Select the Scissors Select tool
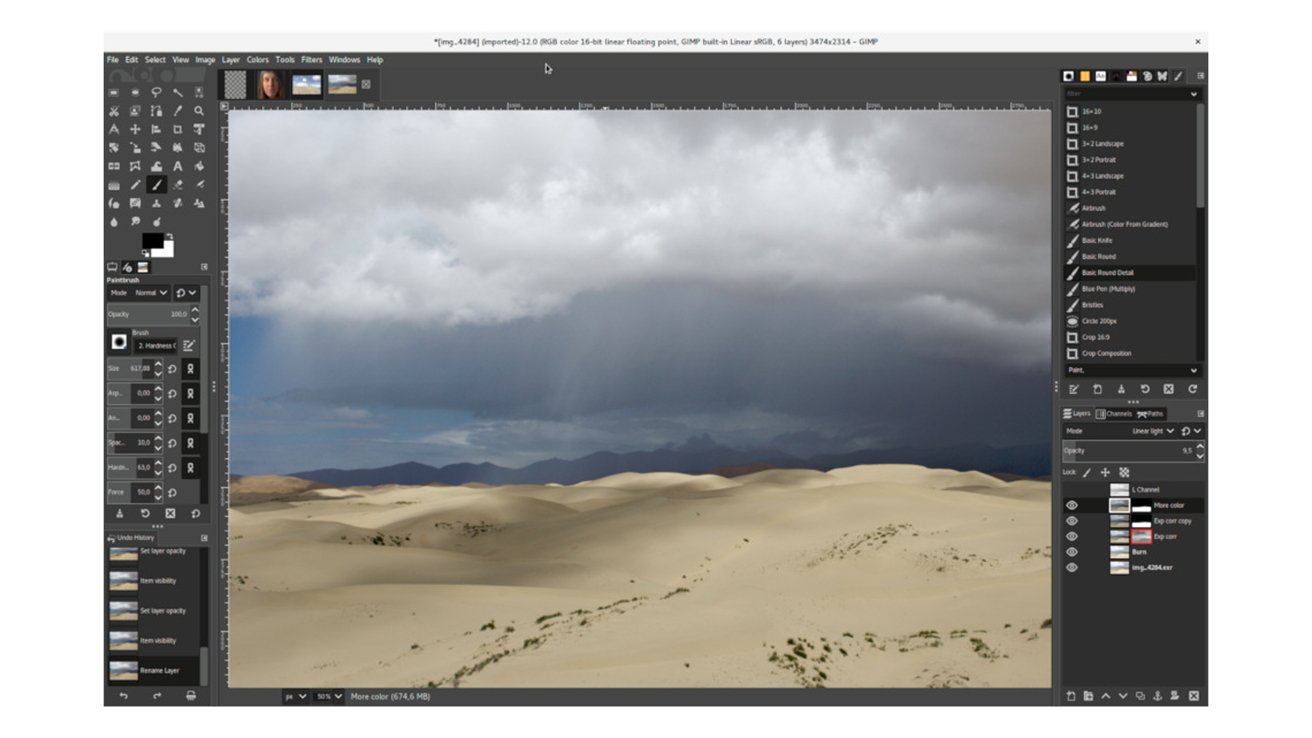This screenshot has width=1312, height=738. [114, 111]
